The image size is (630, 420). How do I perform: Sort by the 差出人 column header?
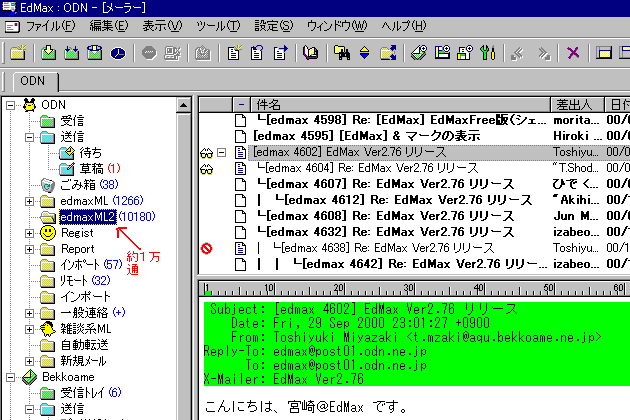[577, 105]
